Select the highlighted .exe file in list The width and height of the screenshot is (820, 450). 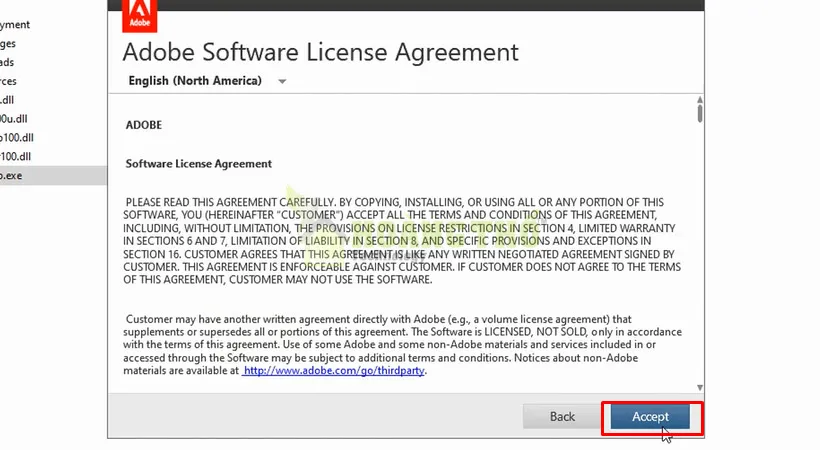pyautogui.click(x=12, y=175)
